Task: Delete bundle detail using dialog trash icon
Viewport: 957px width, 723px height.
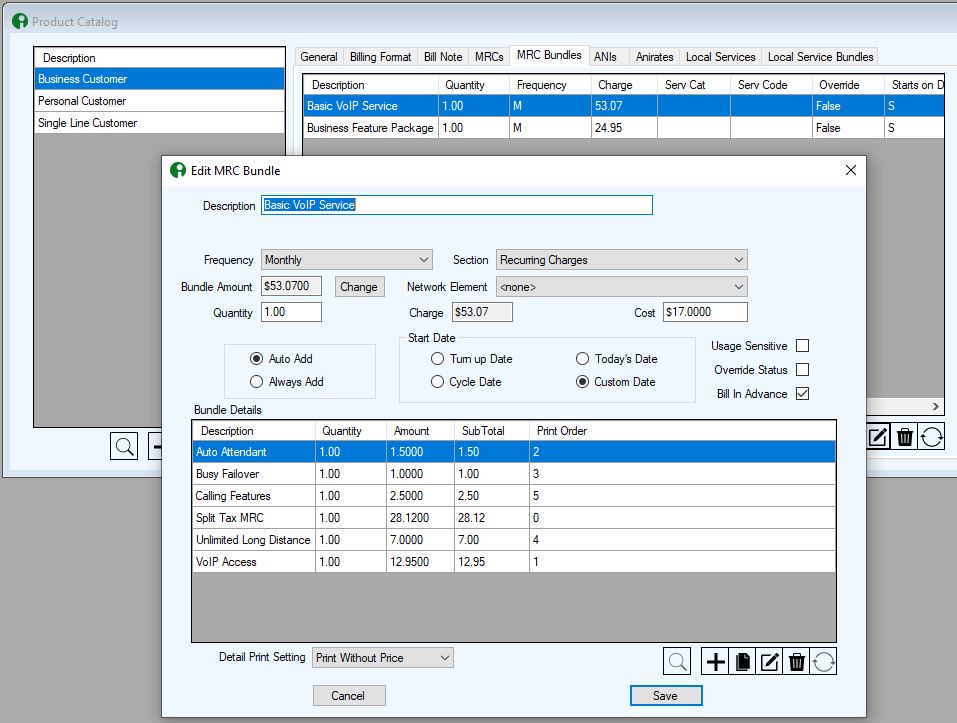Action: coord(796,661)
